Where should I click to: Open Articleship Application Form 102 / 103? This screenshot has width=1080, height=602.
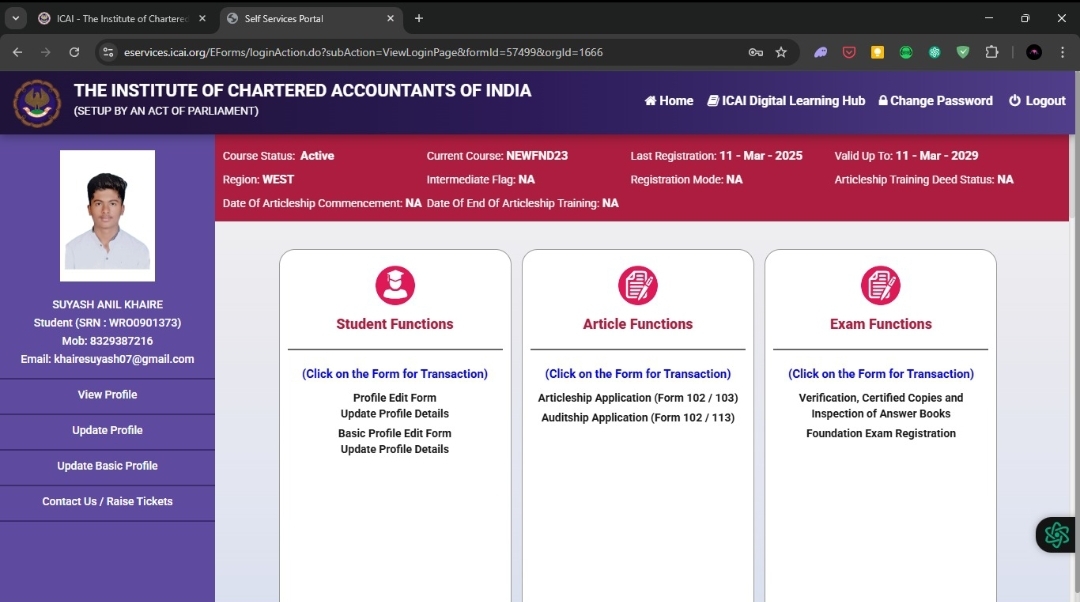pyautogui.click(x=638, y=398)
